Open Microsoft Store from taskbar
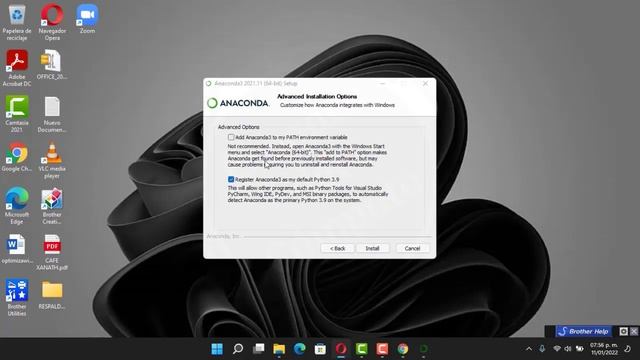Screen dimensions: 640x360 [x=320, y=349]
